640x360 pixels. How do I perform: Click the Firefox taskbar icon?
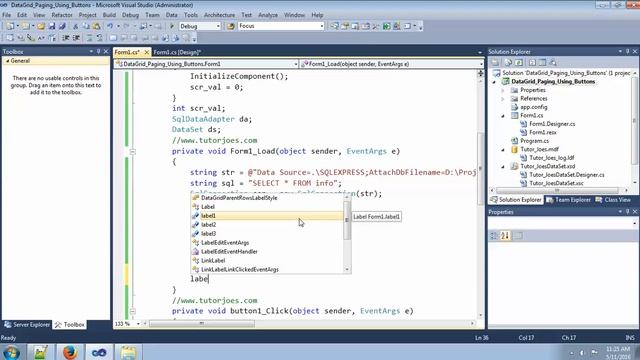(x=70, y=352)
